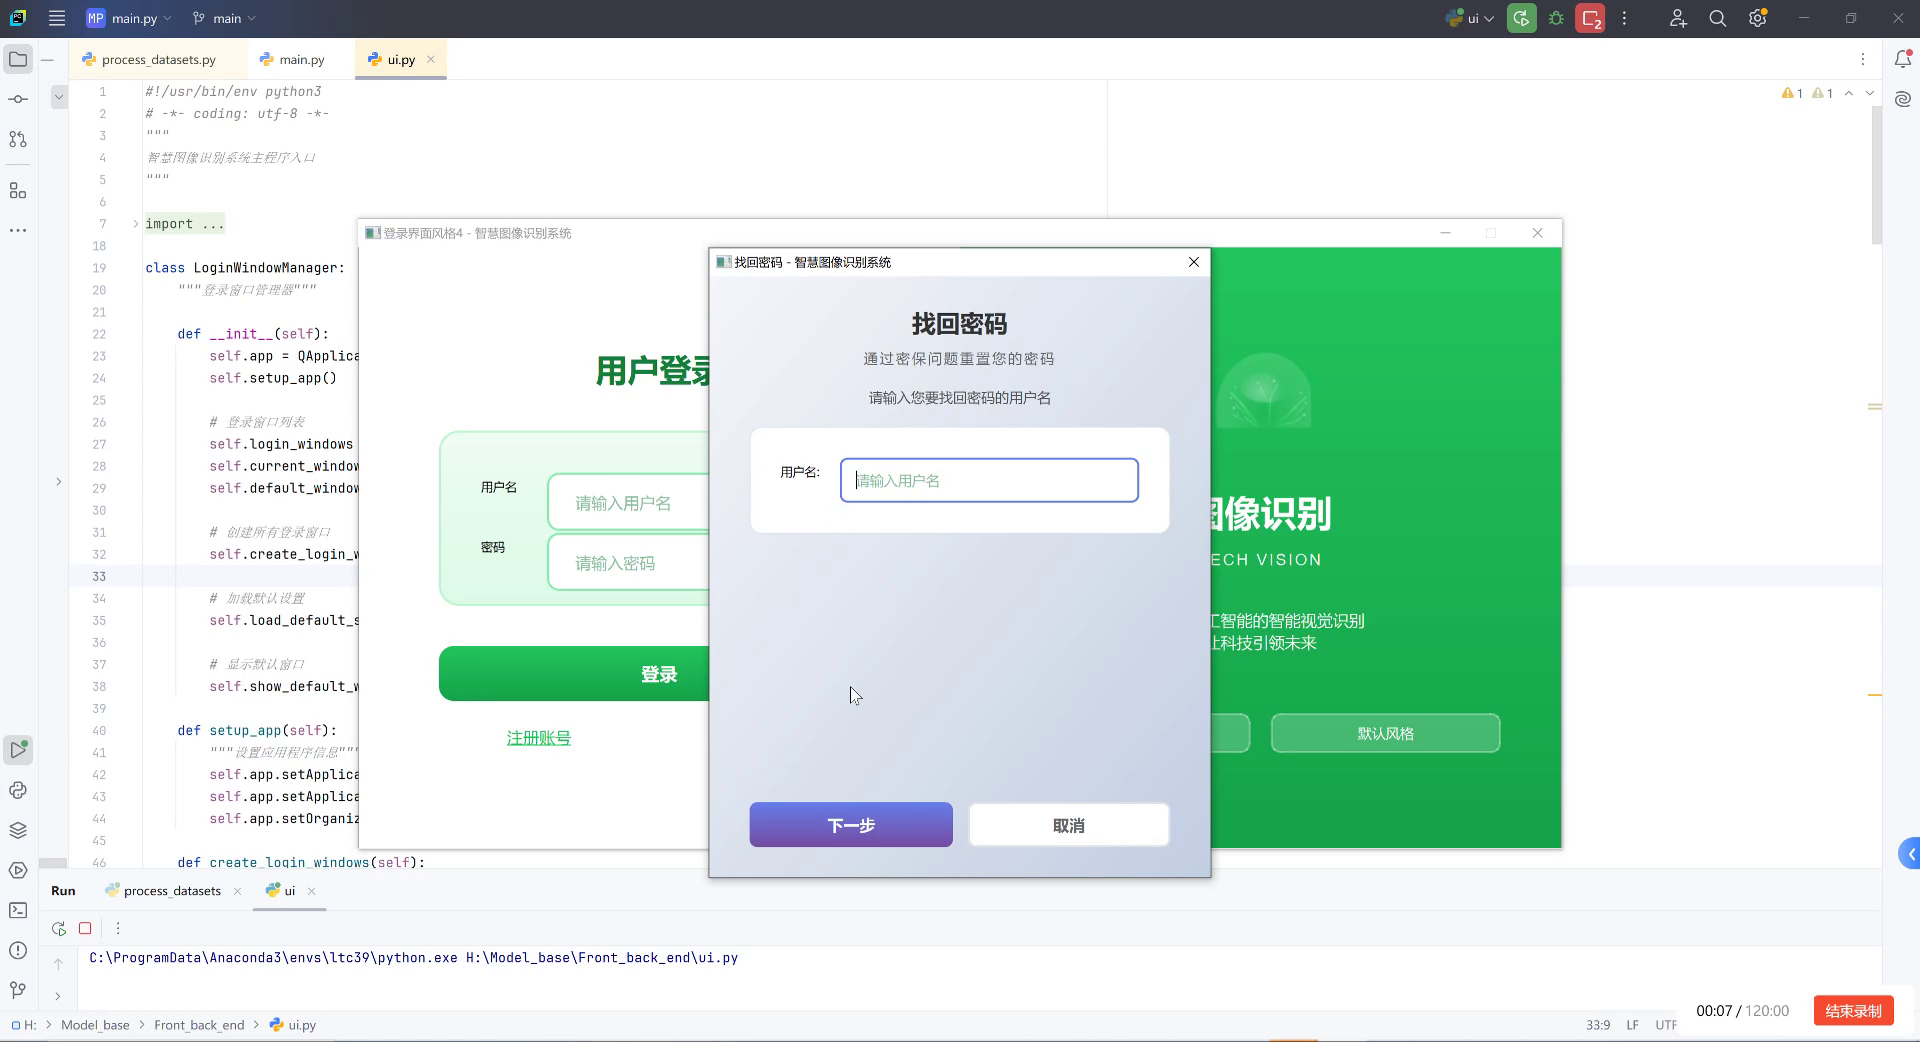Open the Pull Requests tool window
This screenshot has width=1920, height=1042.
click(18, 140)
